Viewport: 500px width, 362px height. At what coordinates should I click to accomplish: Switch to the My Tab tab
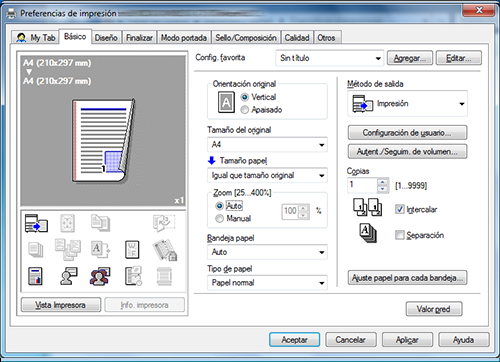pyautogui.click(x=36, y=38)
